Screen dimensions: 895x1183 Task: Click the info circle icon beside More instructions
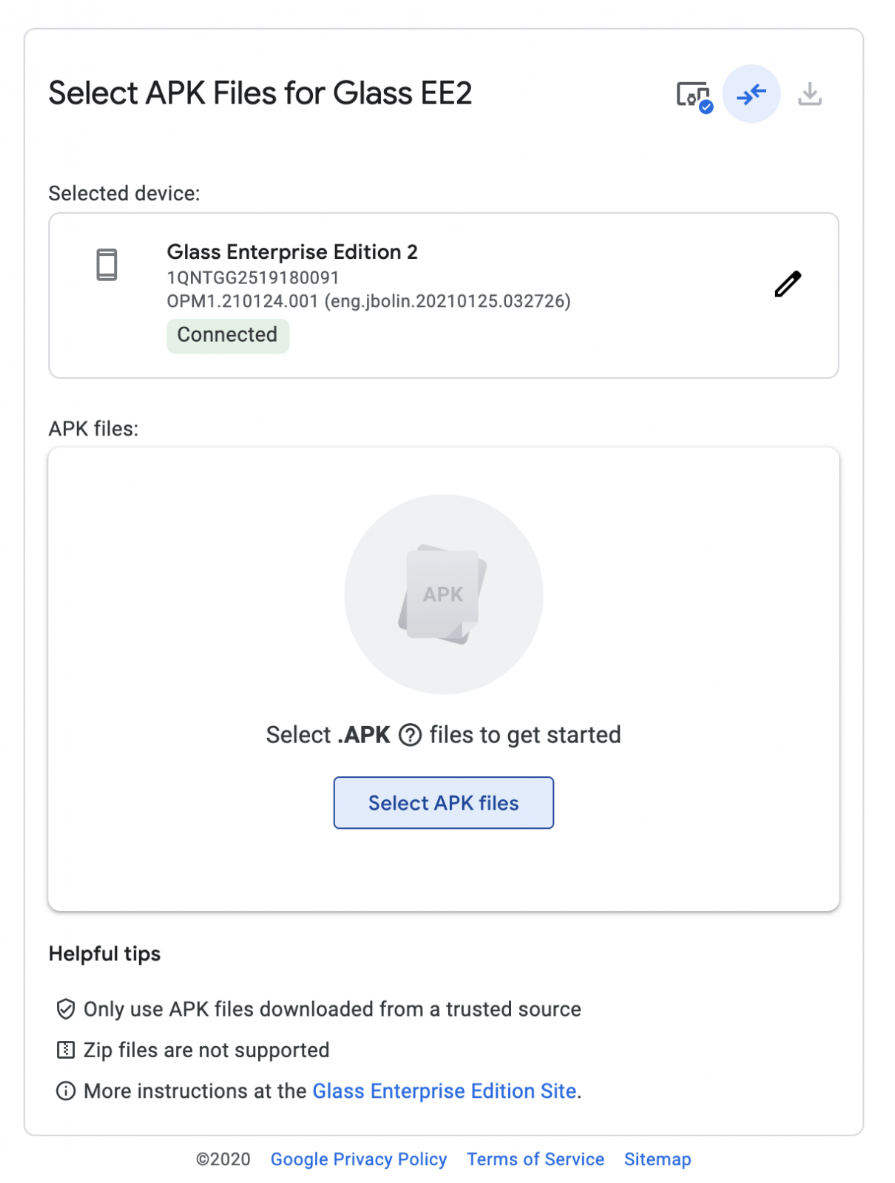pos(66,1091)
